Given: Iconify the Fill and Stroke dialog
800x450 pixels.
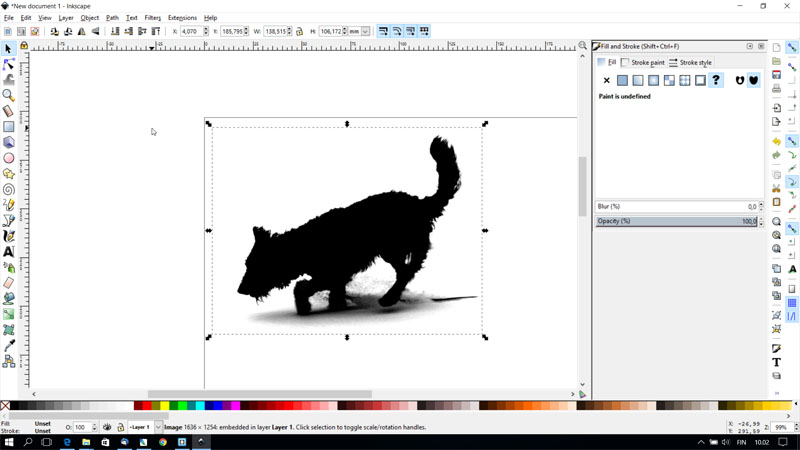Looking at the screenshot, I should click(749, 46).
